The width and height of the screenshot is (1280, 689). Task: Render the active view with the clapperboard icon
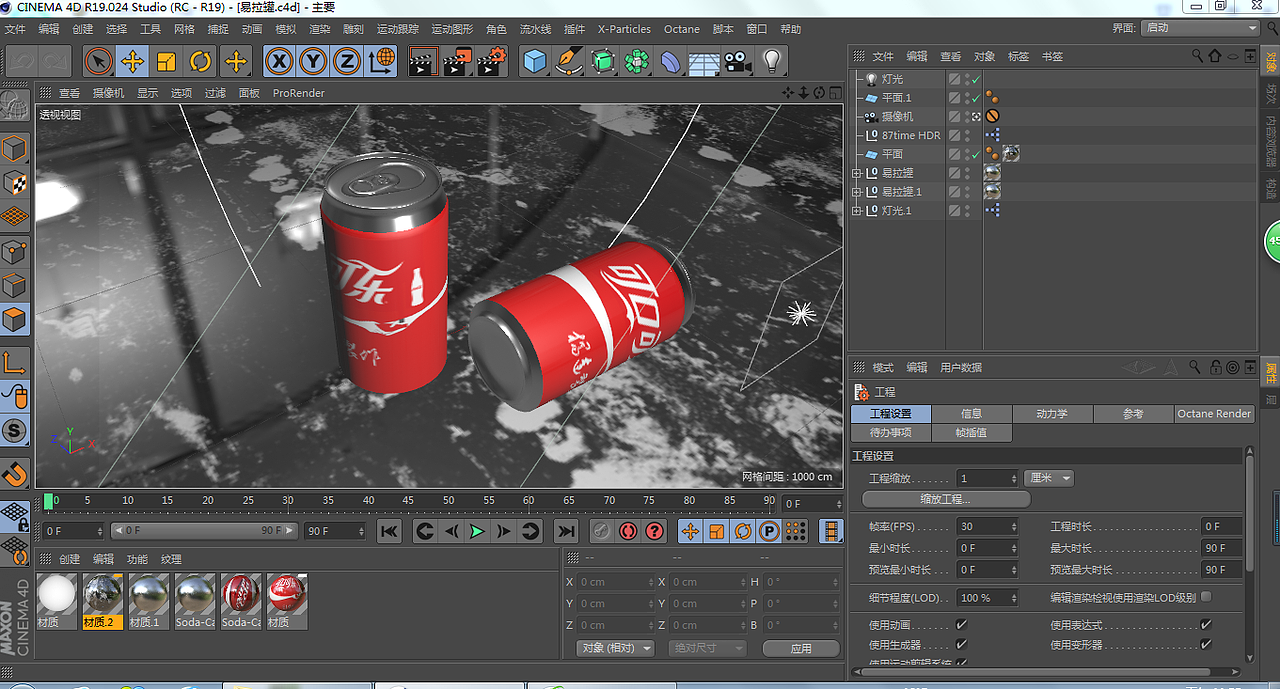pos(423,62)
